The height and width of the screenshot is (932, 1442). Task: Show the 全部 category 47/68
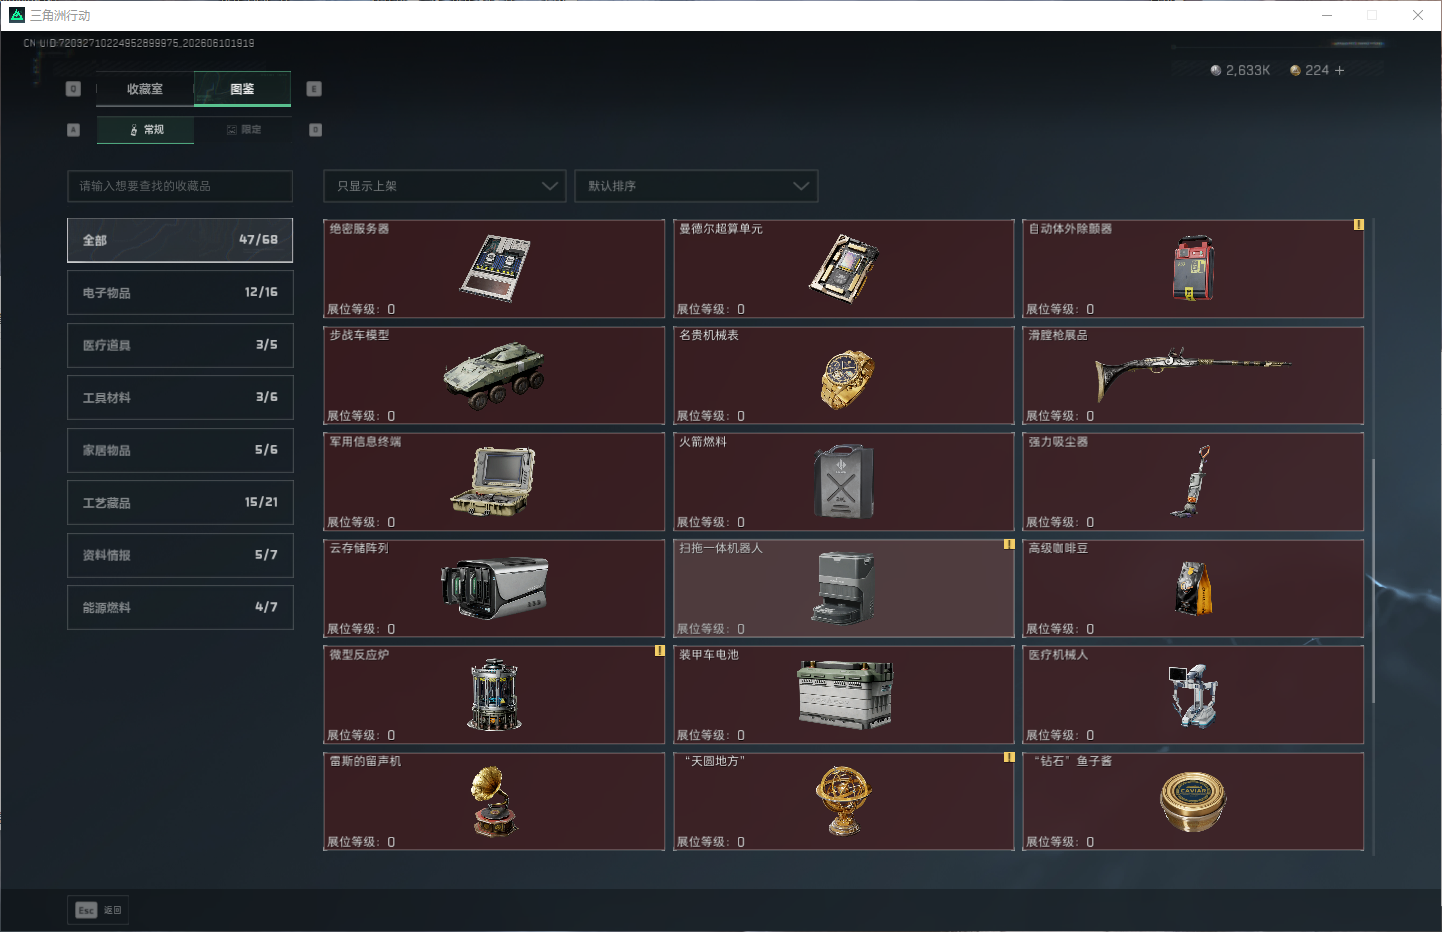(180, 240)
